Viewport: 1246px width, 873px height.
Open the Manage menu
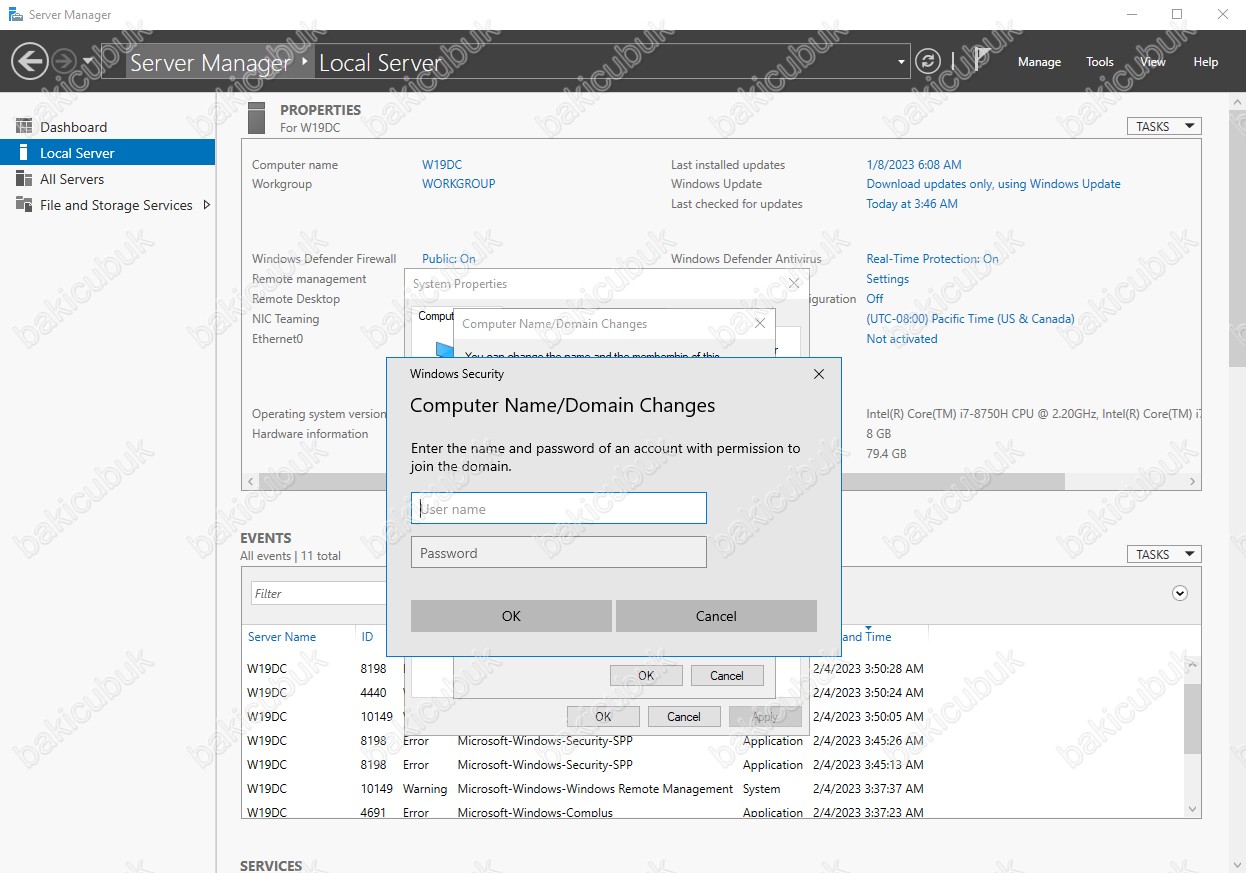click(x=1039, y=62)
